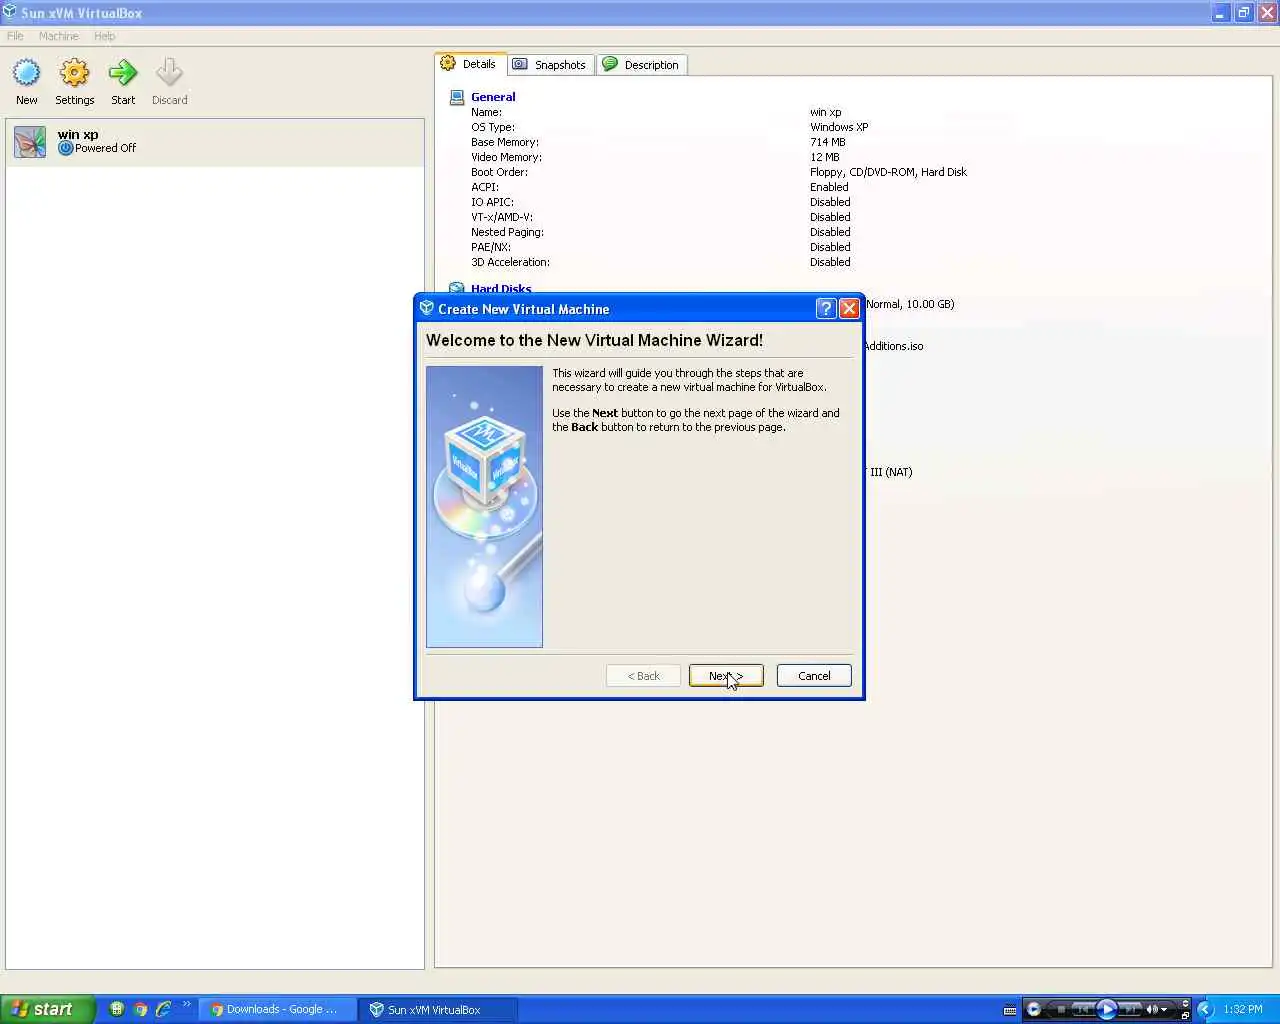Click the help question mark in wizard titlebar

pos(825,308)
